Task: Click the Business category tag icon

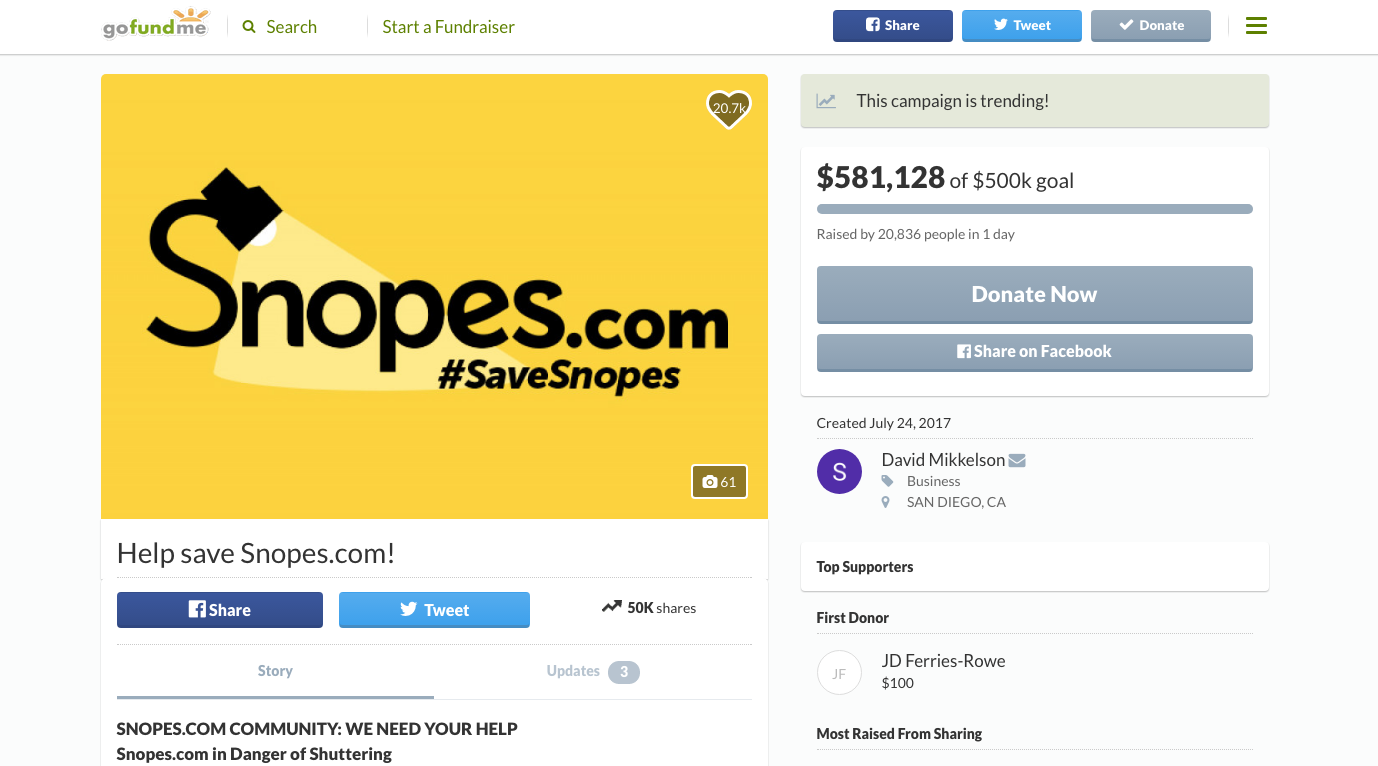Action: (x=886, y=481)
